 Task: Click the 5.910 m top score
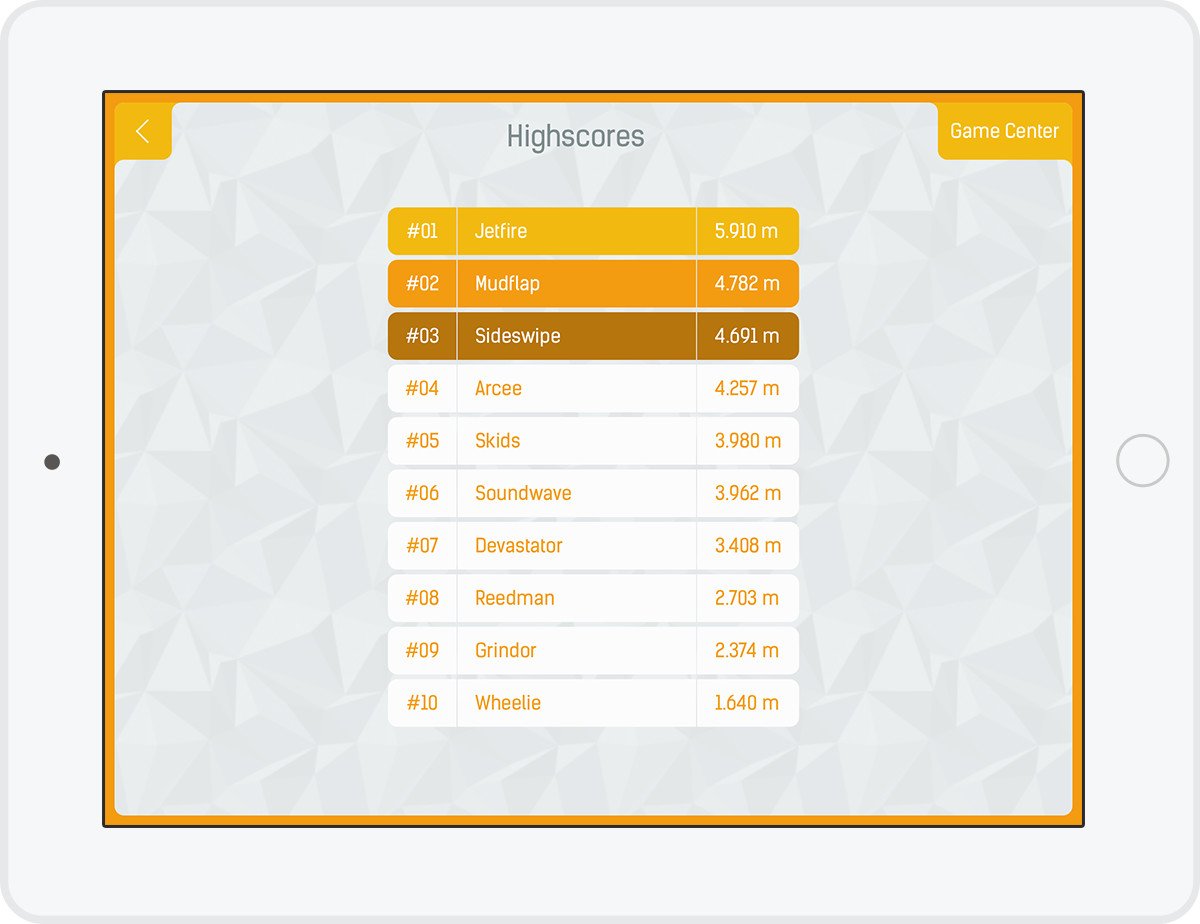coord(746,231)
